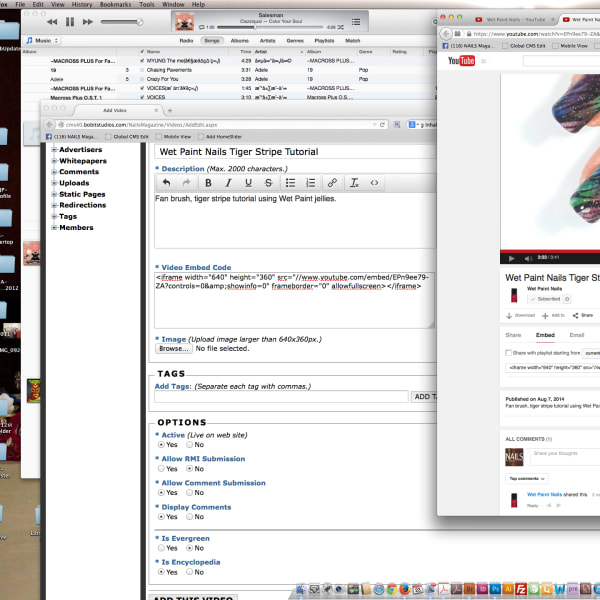600x600 pixels.
Task: Open the Tools menu in menu bar
Action: 147,5
